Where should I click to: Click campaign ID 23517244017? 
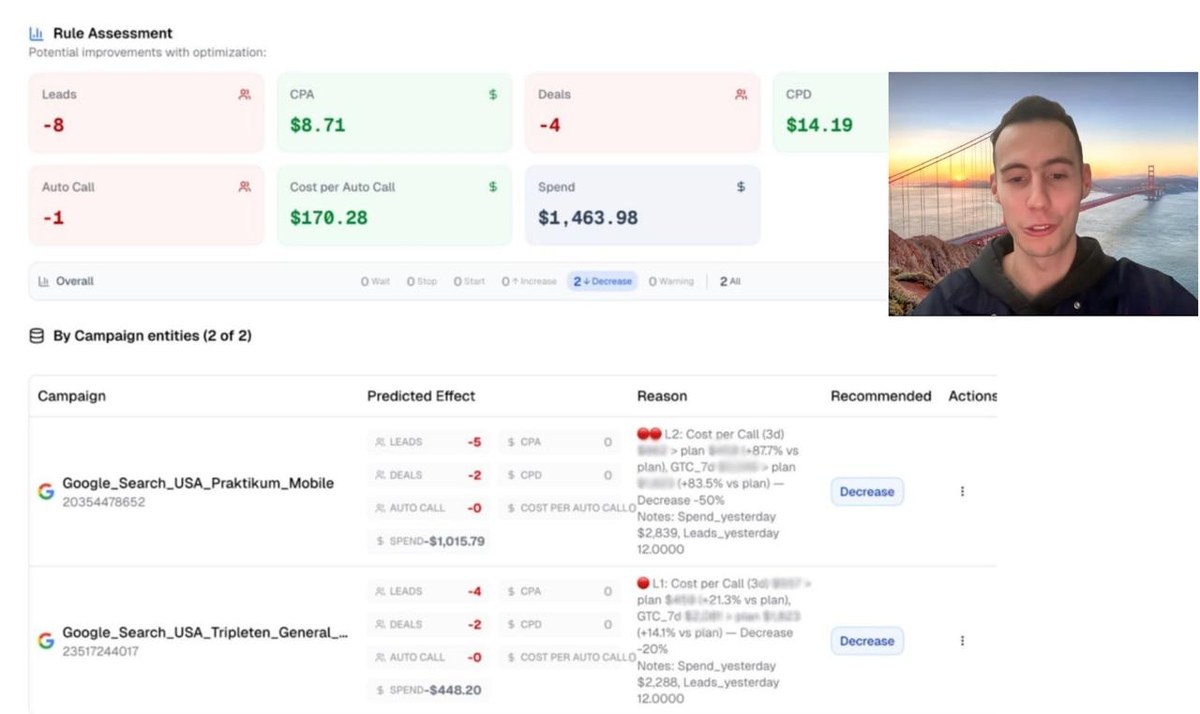point(101,652)
